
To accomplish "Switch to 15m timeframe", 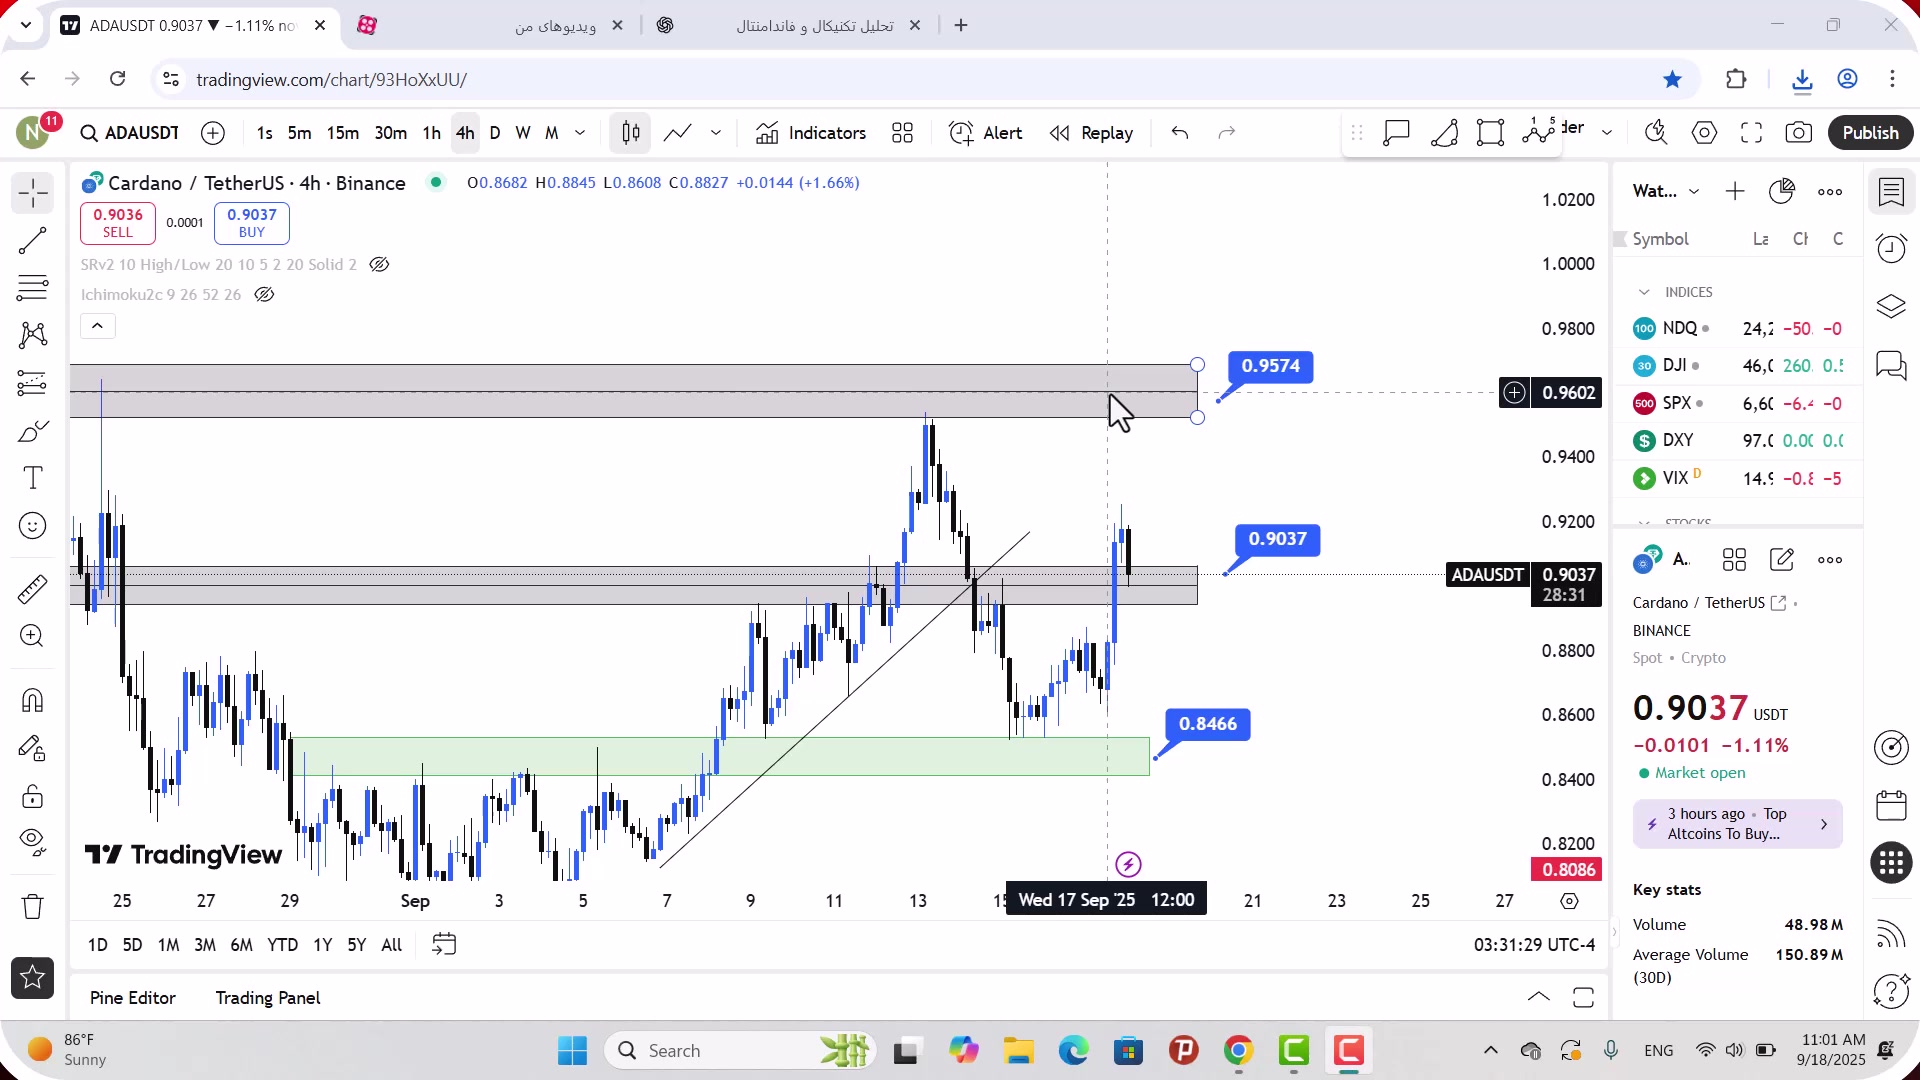I will [x=343, y=133].
